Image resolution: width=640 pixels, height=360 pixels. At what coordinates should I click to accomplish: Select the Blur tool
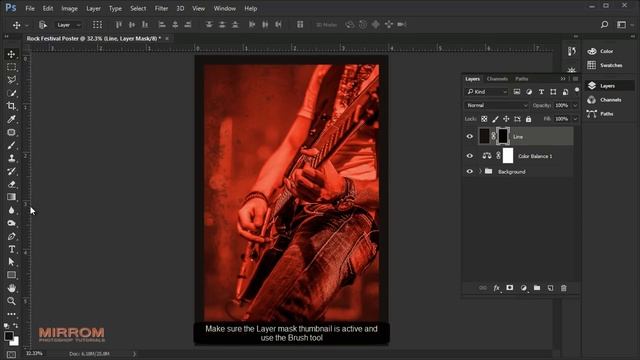11,210
